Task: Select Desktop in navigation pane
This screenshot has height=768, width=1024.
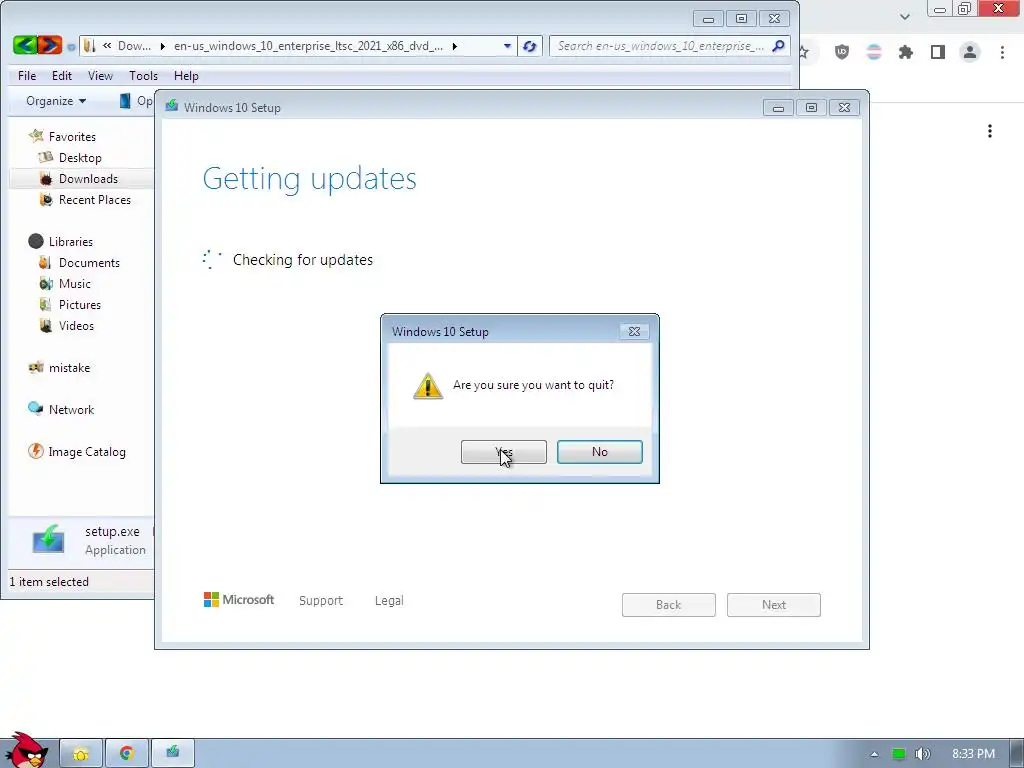Action: point(80,157)
